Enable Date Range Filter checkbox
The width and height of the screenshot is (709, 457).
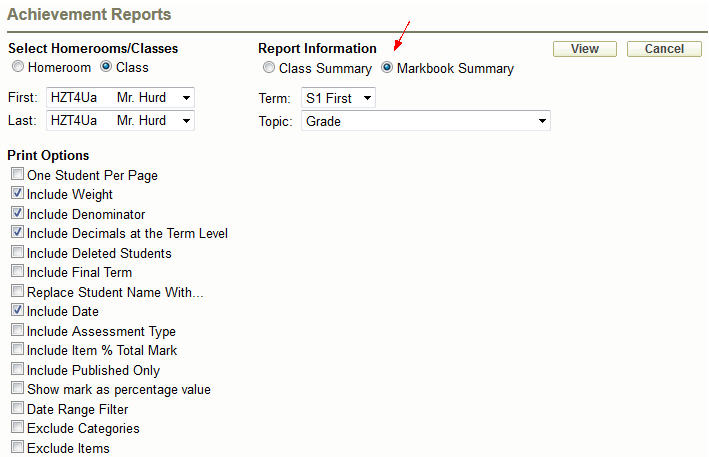point(18,409)
